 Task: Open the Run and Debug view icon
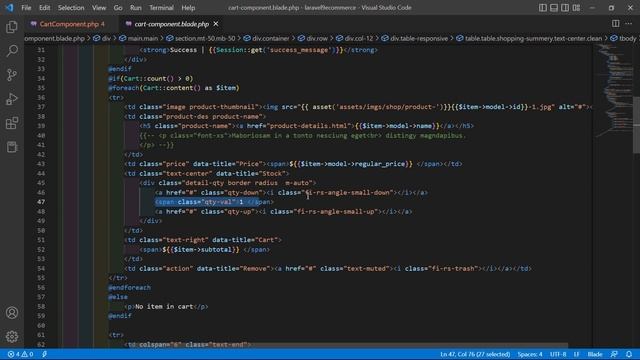pos(12,99)
